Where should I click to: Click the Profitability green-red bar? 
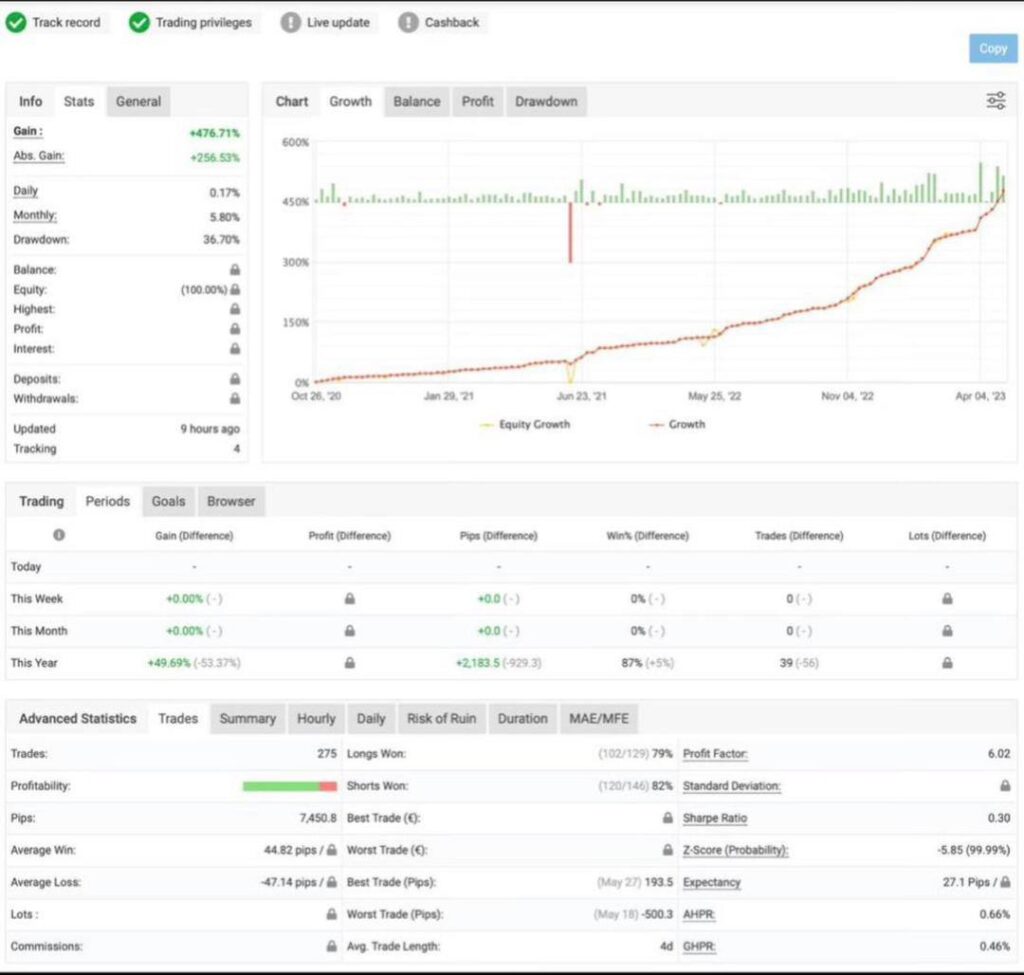289,786
